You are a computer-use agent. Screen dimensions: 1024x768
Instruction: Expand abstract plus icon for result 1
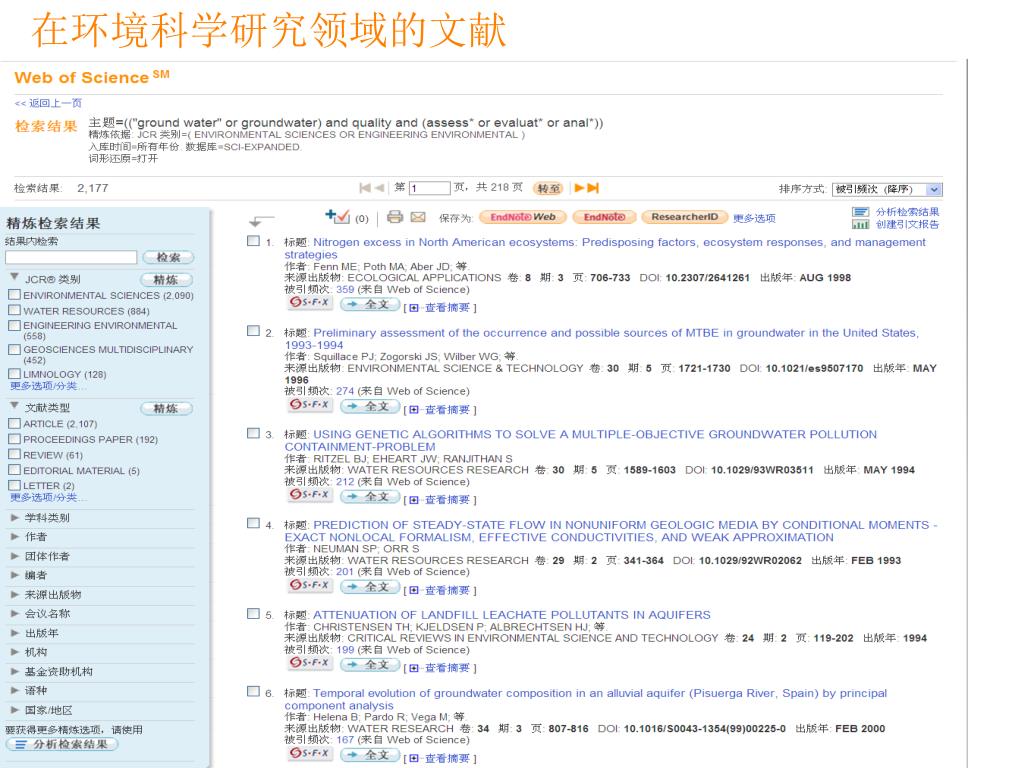[414, 308]
